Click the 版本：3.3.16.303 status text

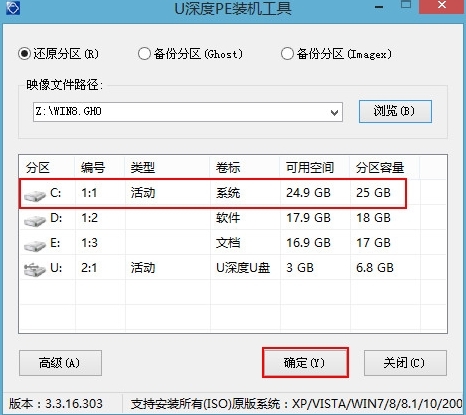(x=56, y=404)
